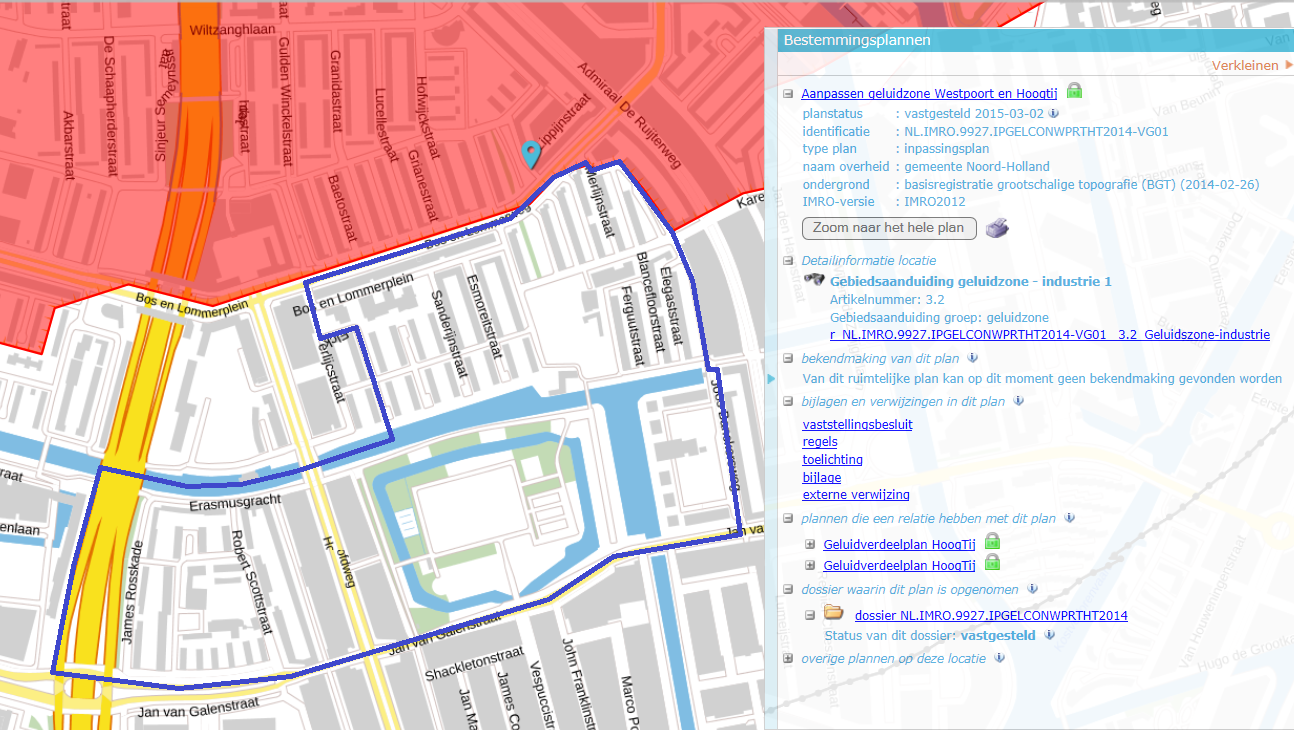Click Gebiedsaanduiding groep: geluidzone text
Viewport: 1294px width, 730px height.
(939, 317)
